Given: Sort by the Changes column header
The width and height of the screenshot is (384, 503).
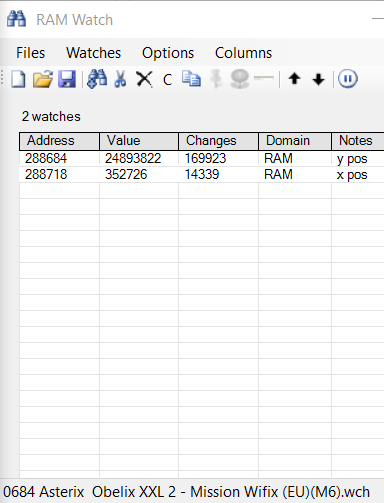Looking at the screenshot, I should click(218, 141).
